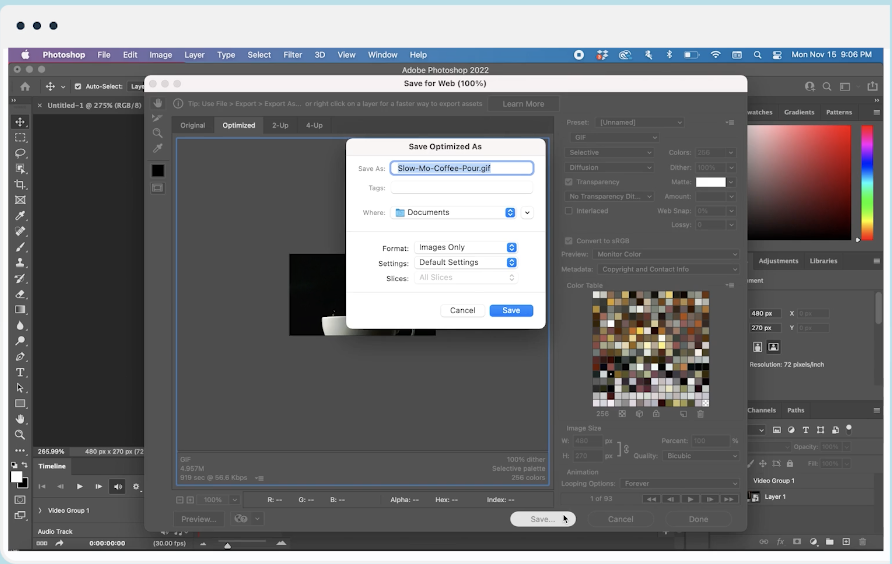Click Delete layer trash icon in Layers panel
The height and width of the screenshot is (564, 892).
pos(862,542)
